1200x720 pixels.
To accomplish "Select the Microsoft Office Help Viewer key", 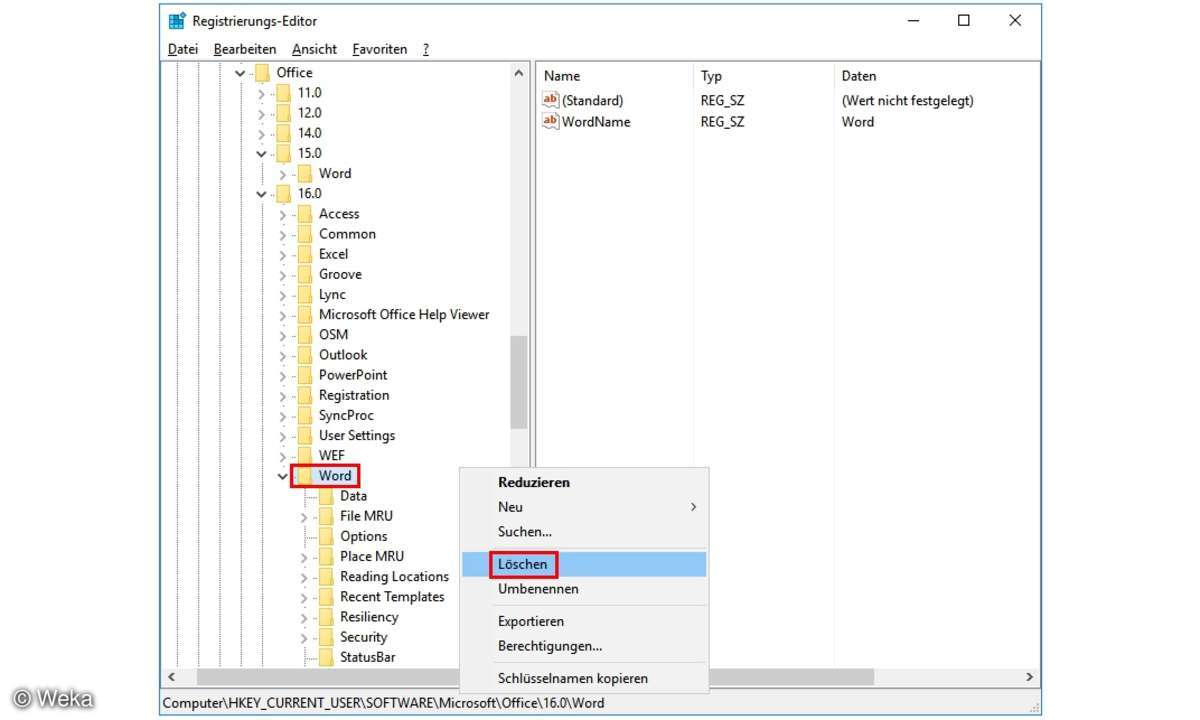I will pyautogui.click(x=404, y=314).
